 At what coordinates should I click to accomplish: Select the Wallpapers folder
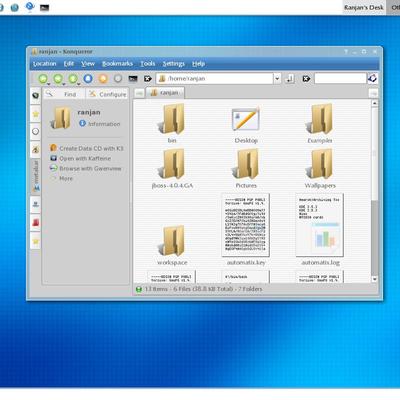320,169
